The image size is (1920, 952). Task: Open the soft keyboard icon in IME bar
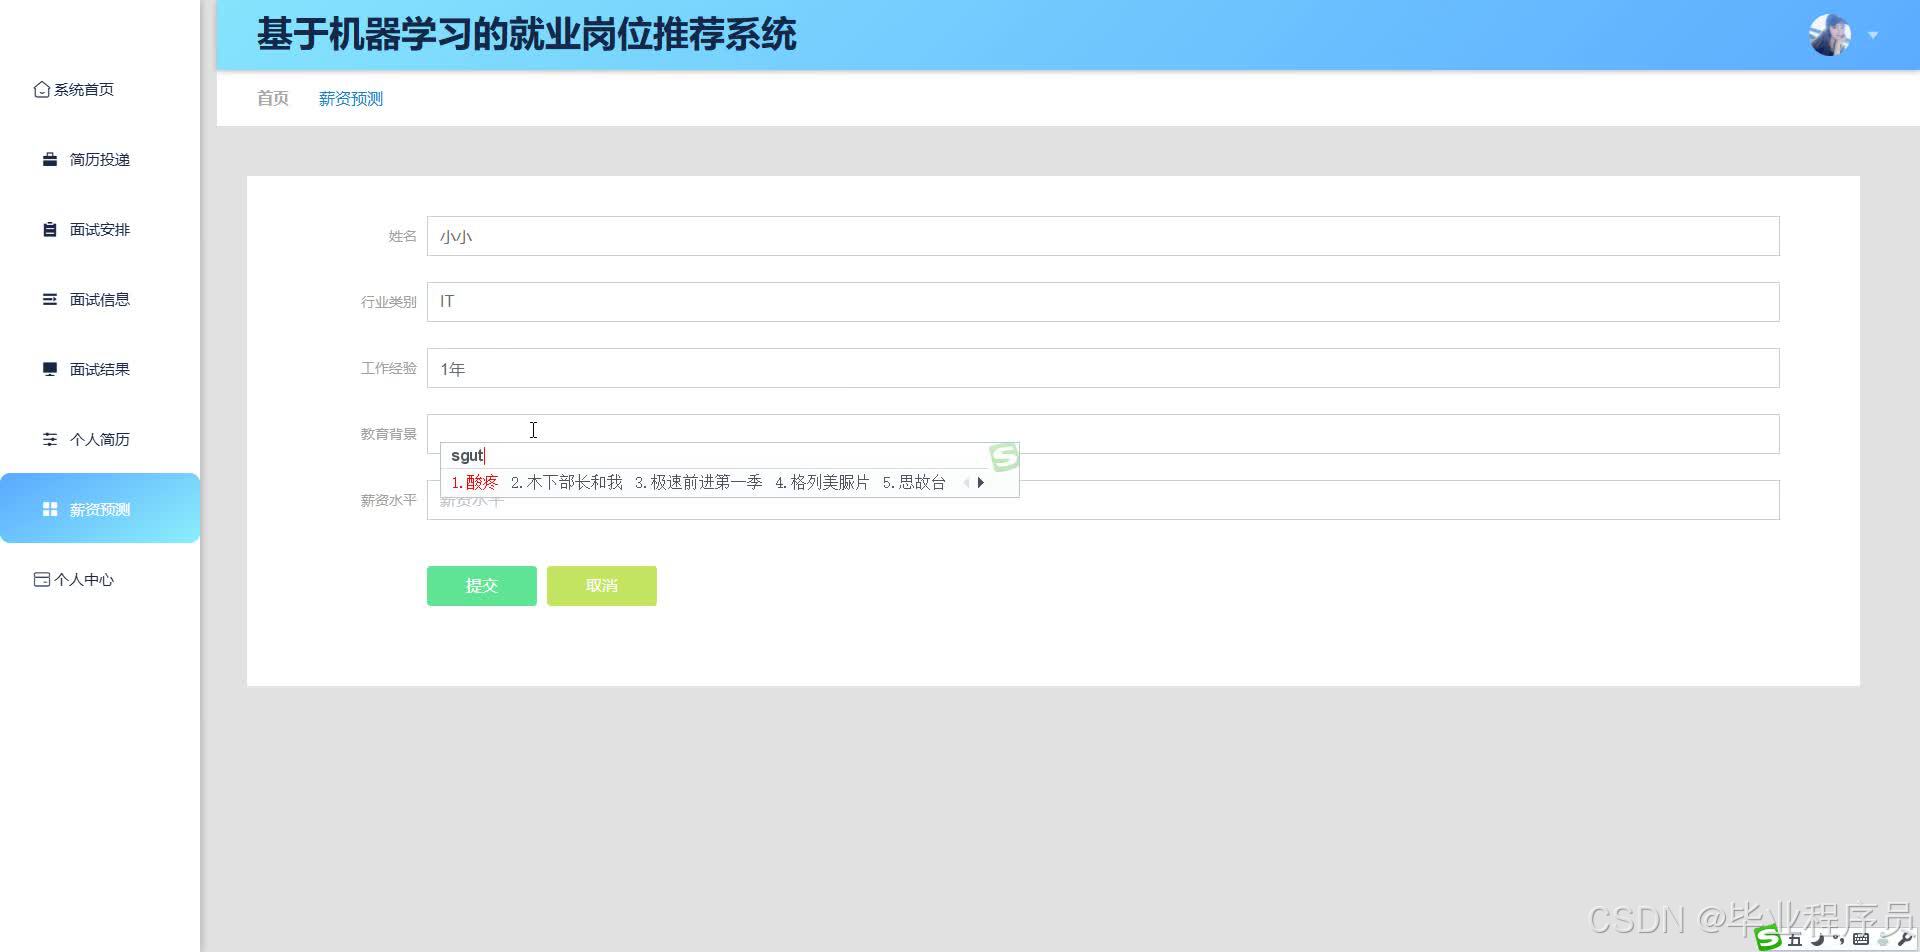[x=1861, y=939]
